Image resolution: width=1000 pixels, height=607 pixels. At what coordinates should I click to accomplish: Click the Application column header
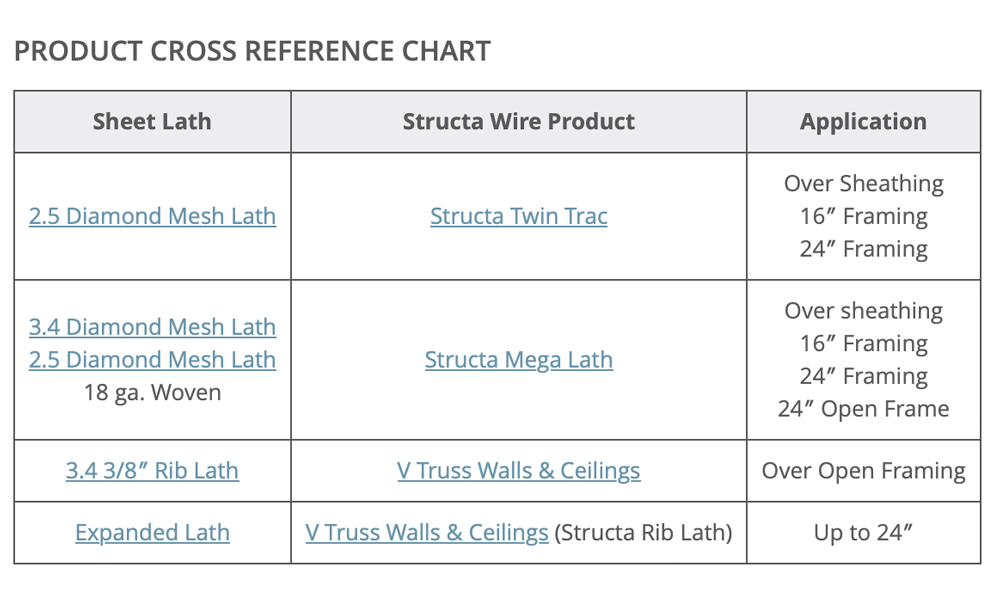(x=863, y=122)
